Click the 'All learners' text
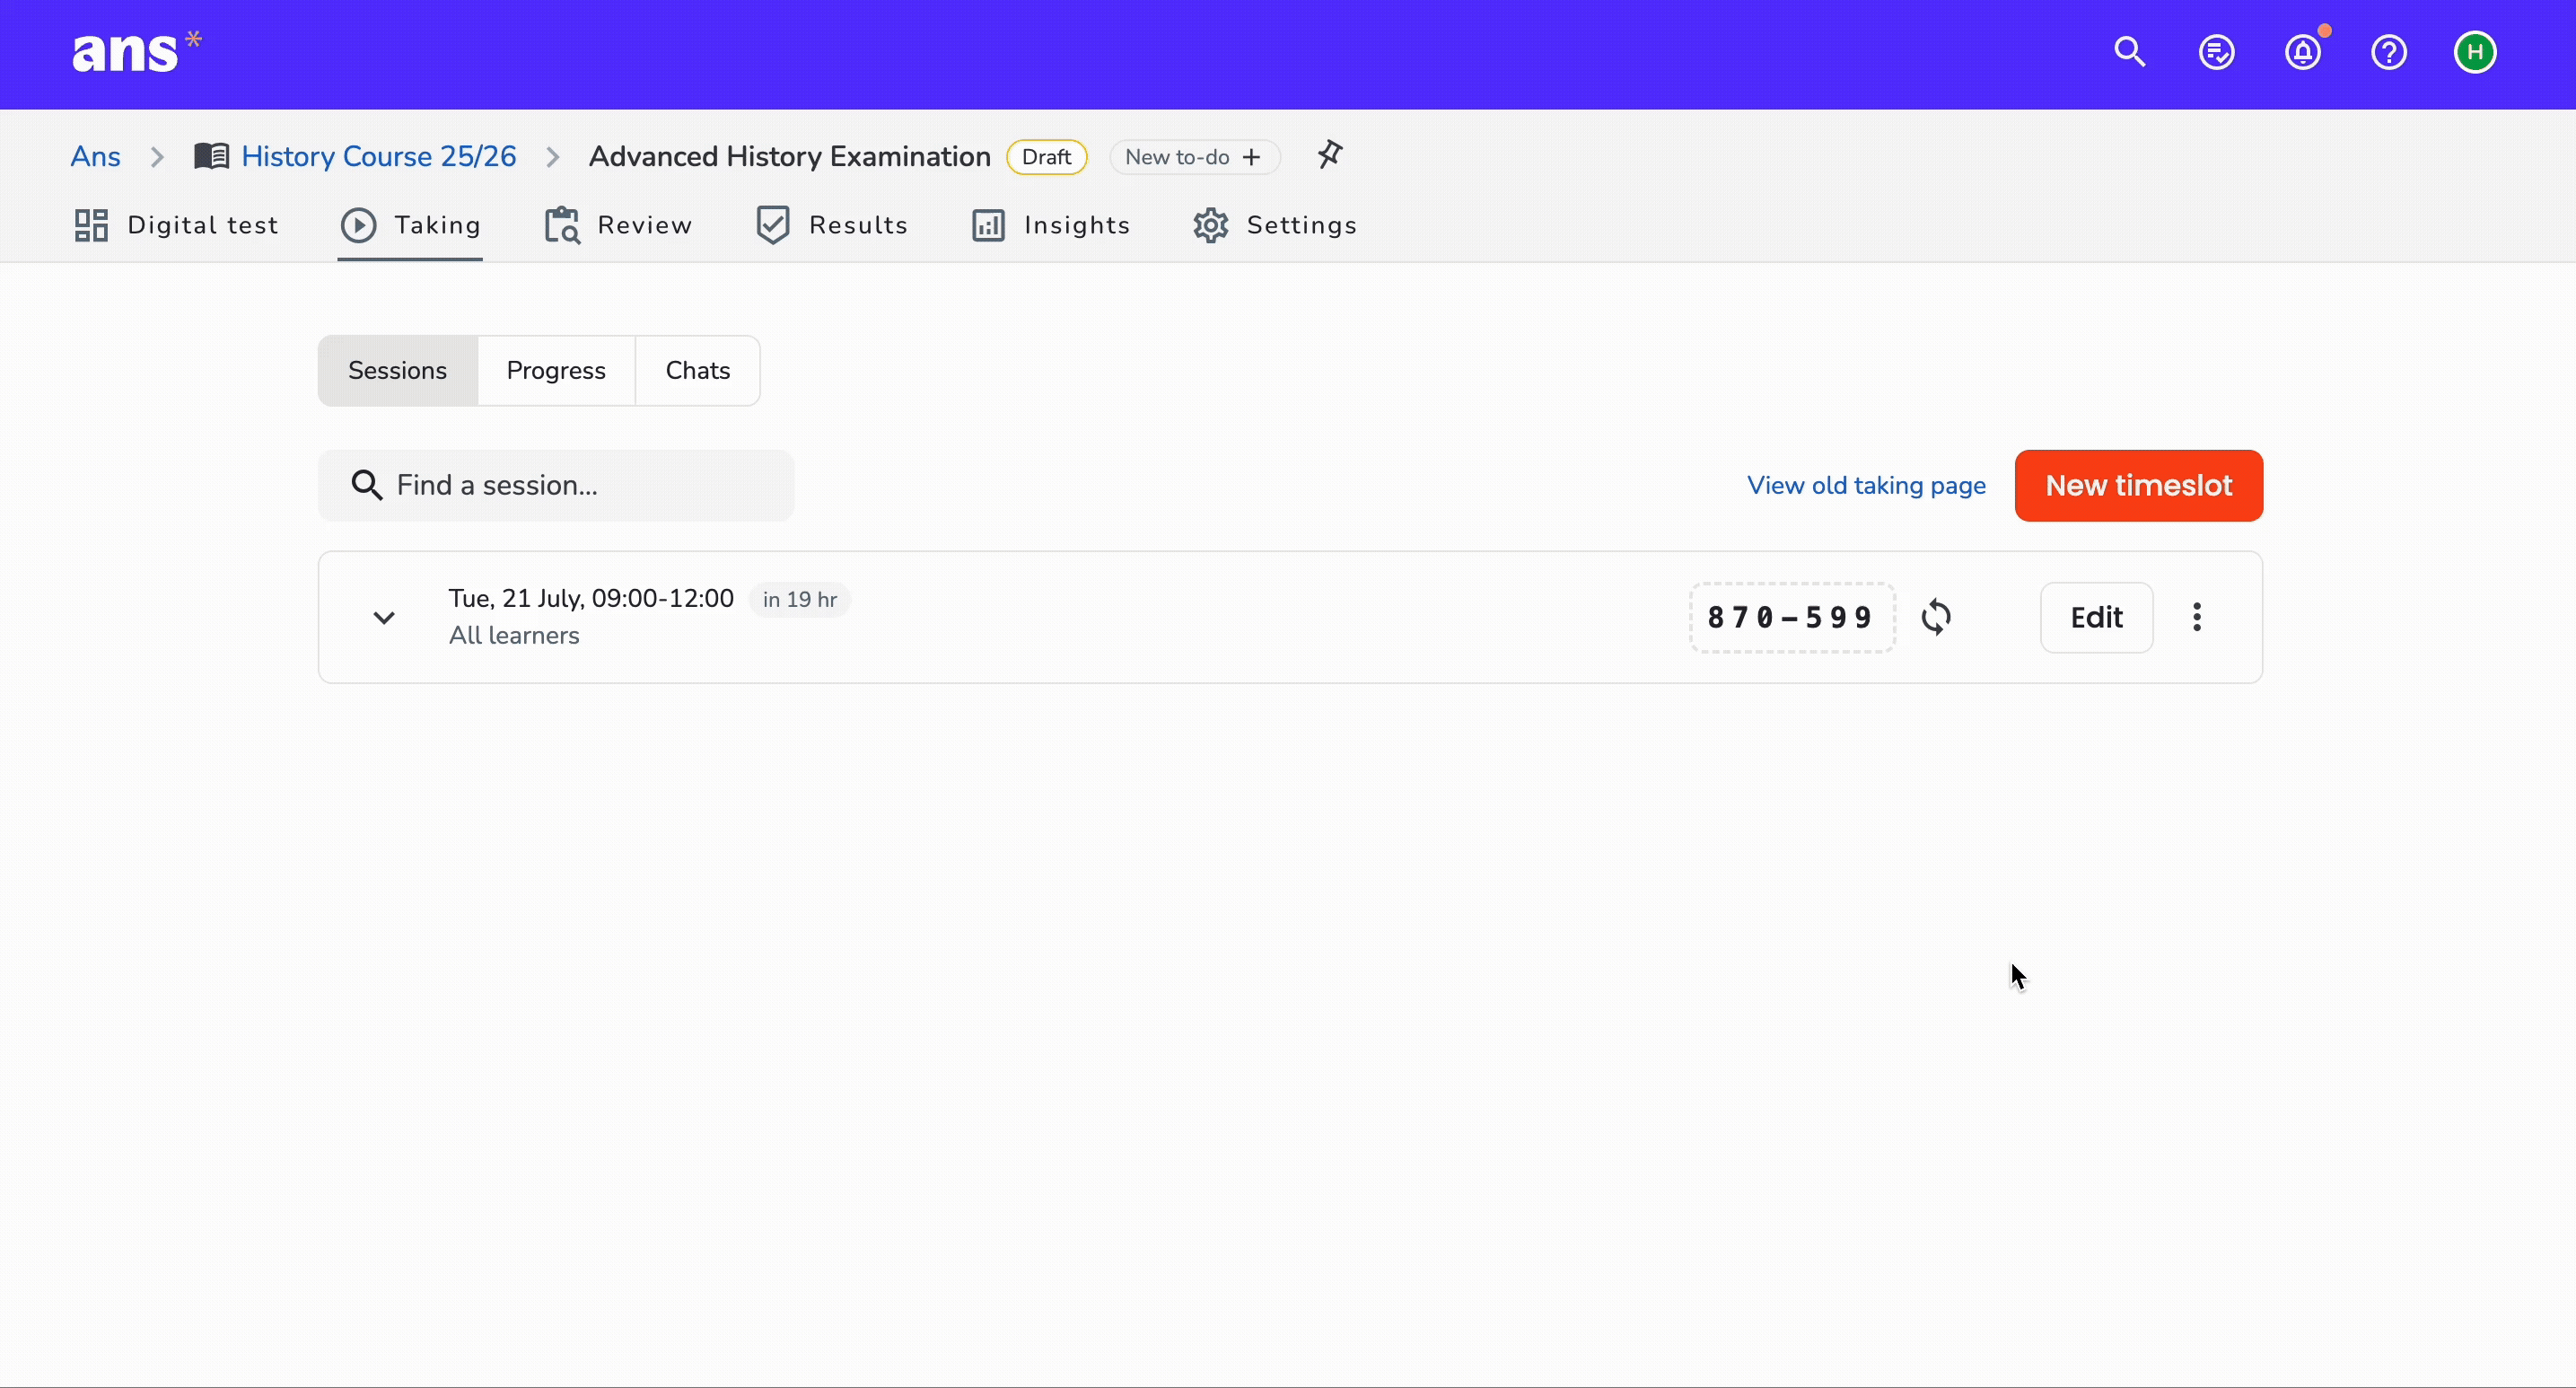This screenshot has height=1388, width=2576. 514,635
